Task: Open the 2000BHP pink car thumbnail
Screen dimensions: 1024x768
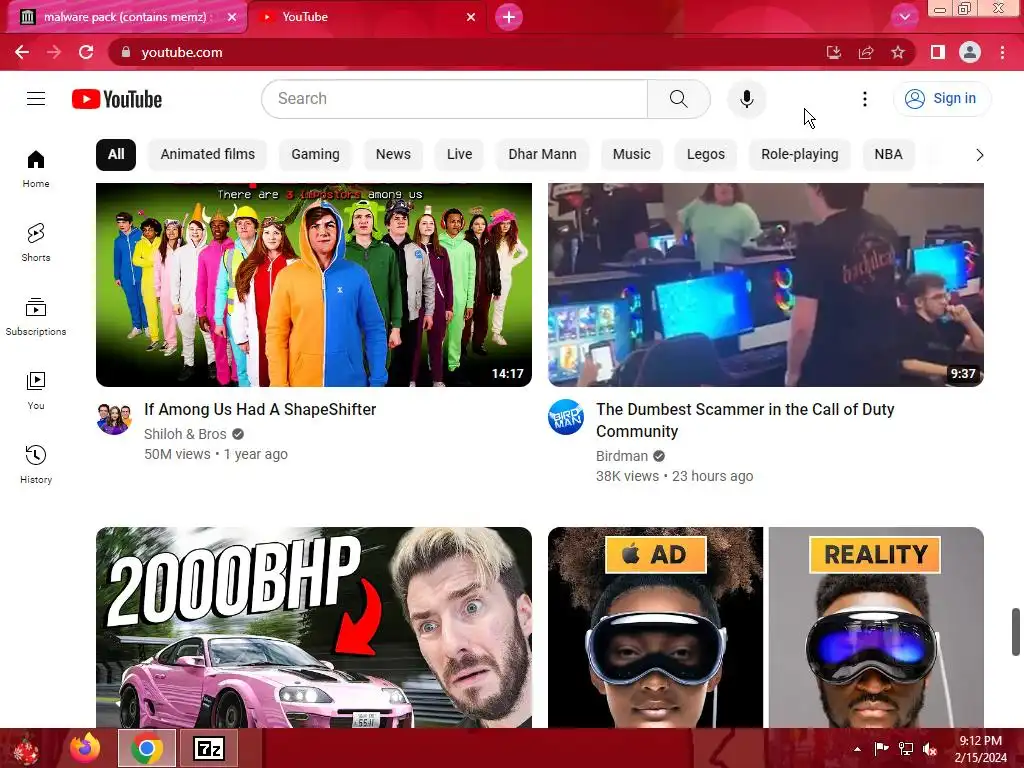Action: 313,627
